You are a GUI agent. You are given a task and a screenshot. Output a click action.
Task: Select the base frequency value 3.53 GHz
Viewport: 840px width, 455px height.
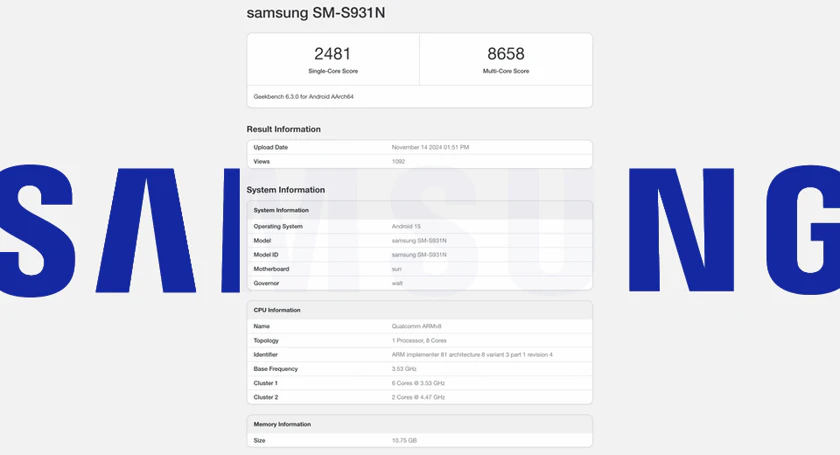404,369
